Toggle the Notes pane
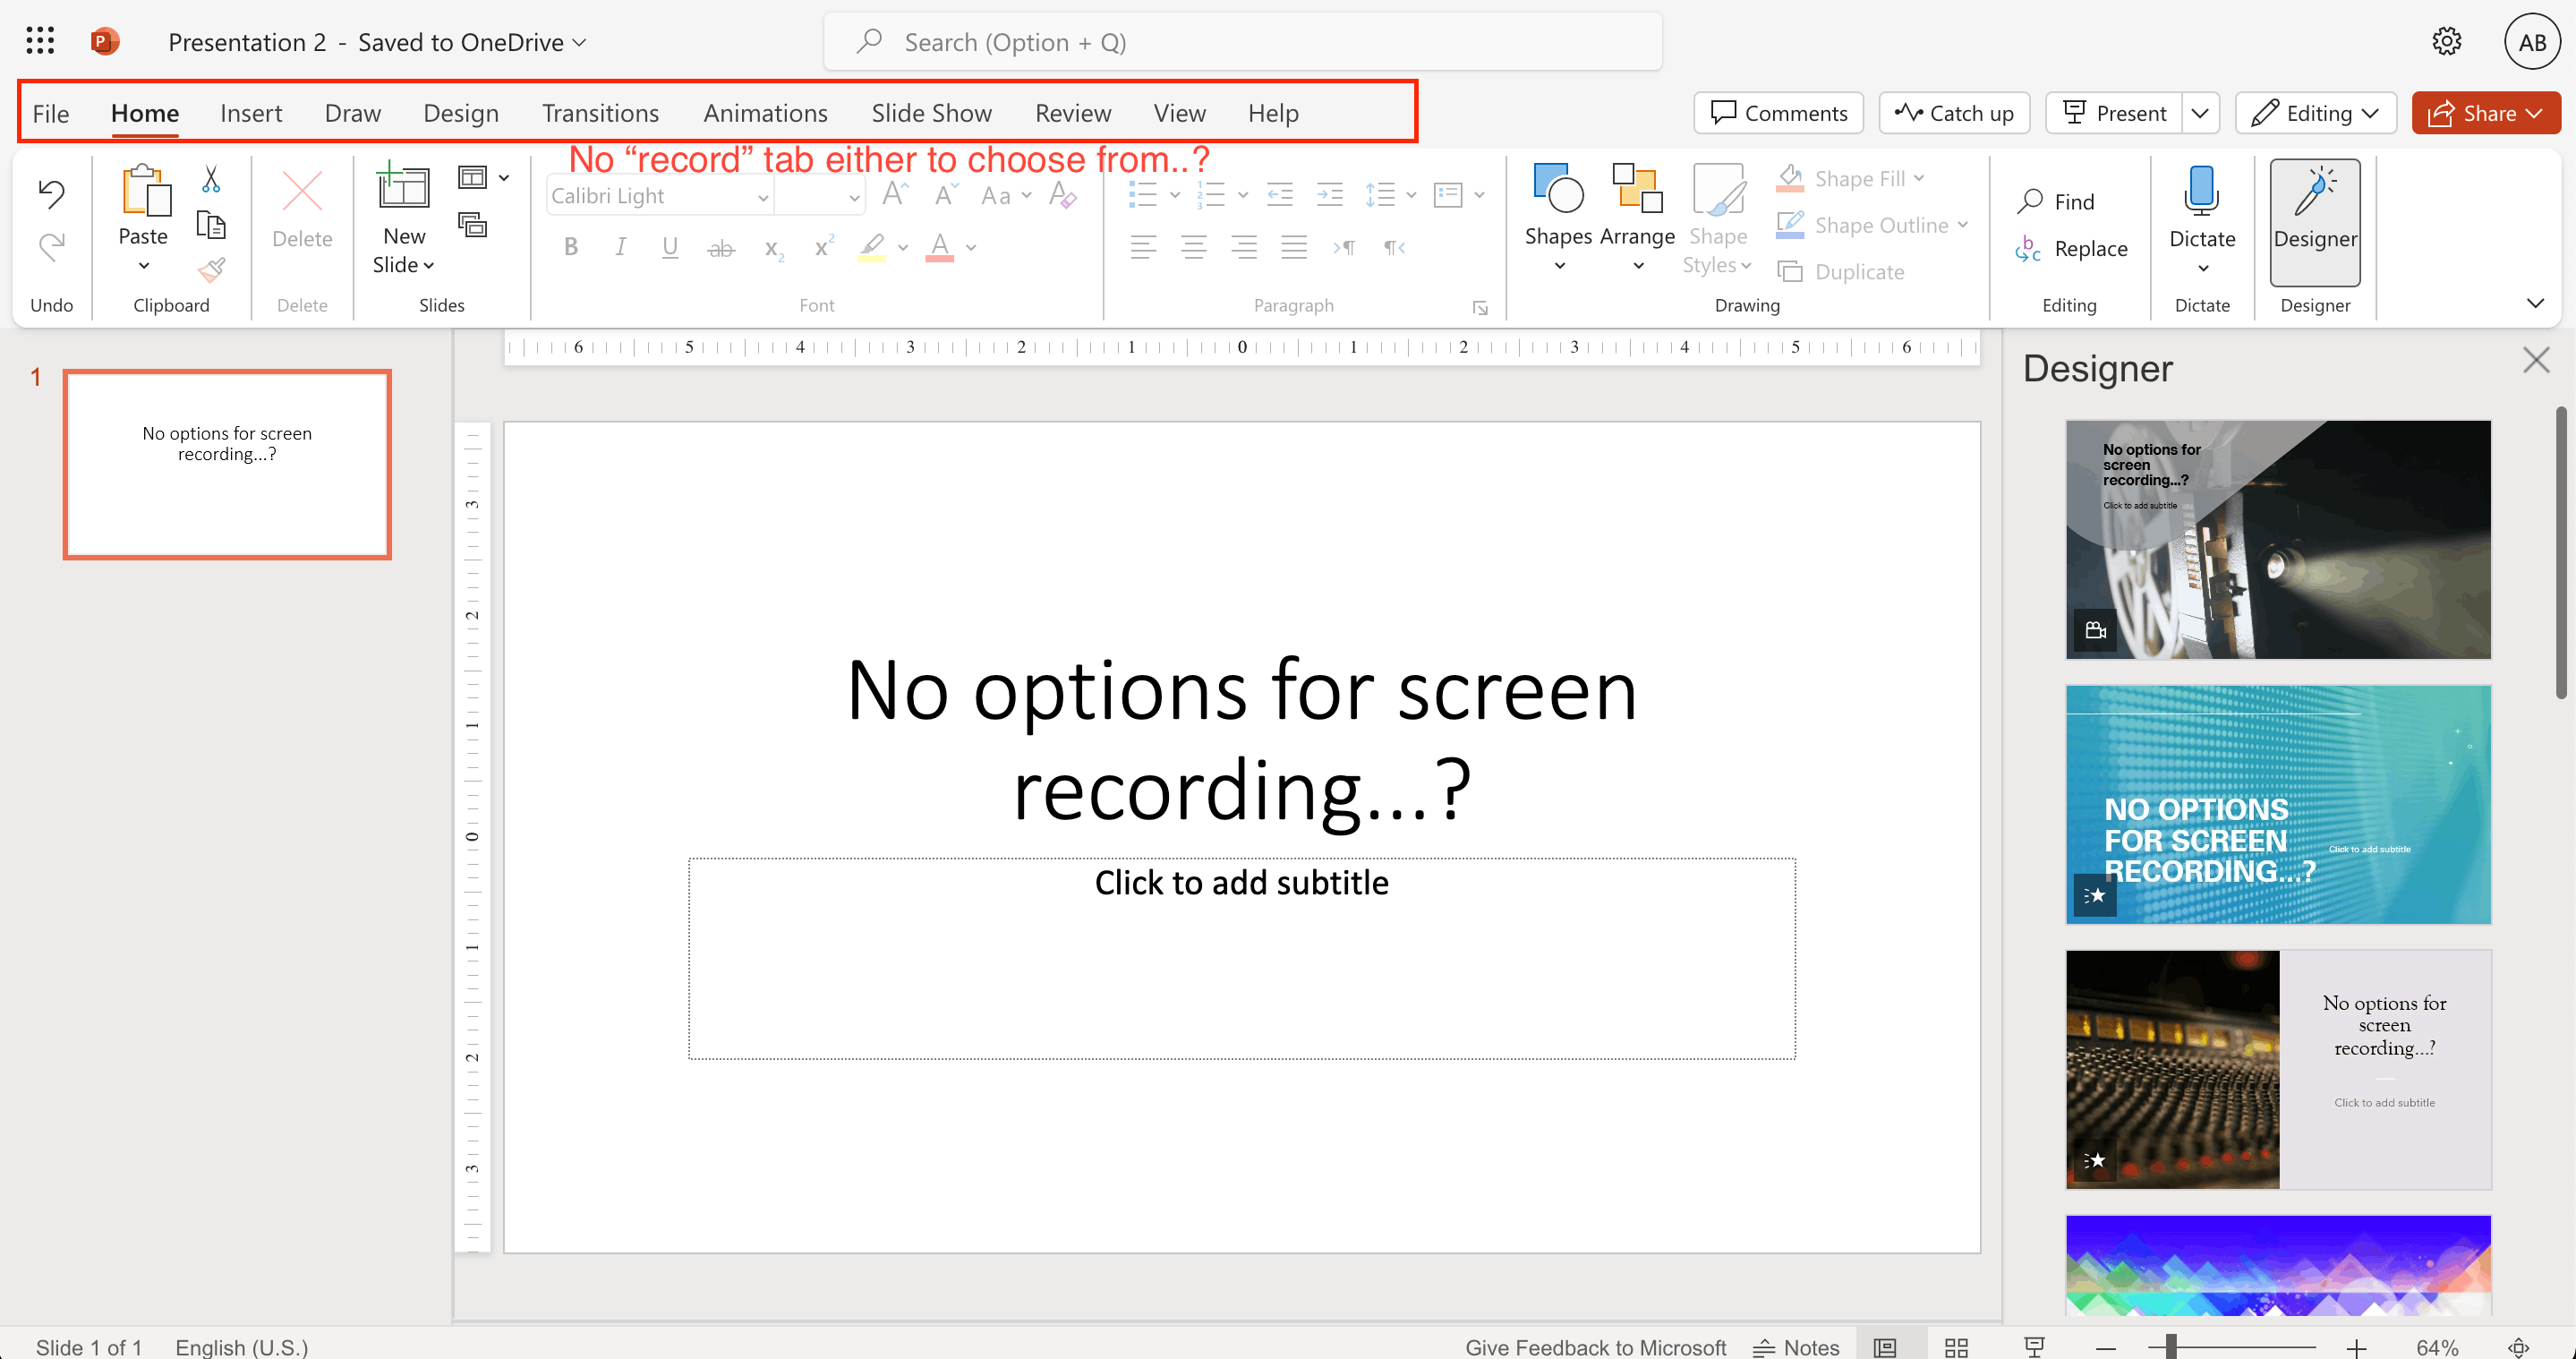This screenshot has width=2576, height=1359. 1796,1347
